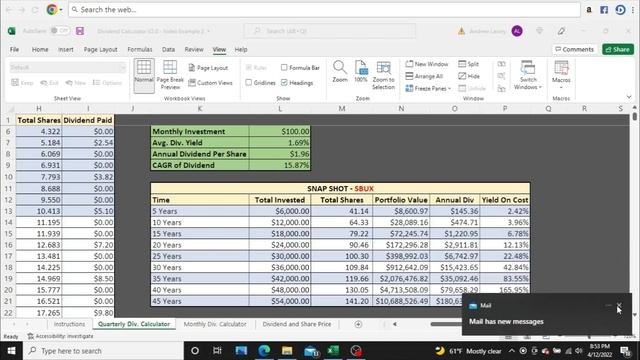
Task: Click the Excel search box
Action: click(330, 31)
